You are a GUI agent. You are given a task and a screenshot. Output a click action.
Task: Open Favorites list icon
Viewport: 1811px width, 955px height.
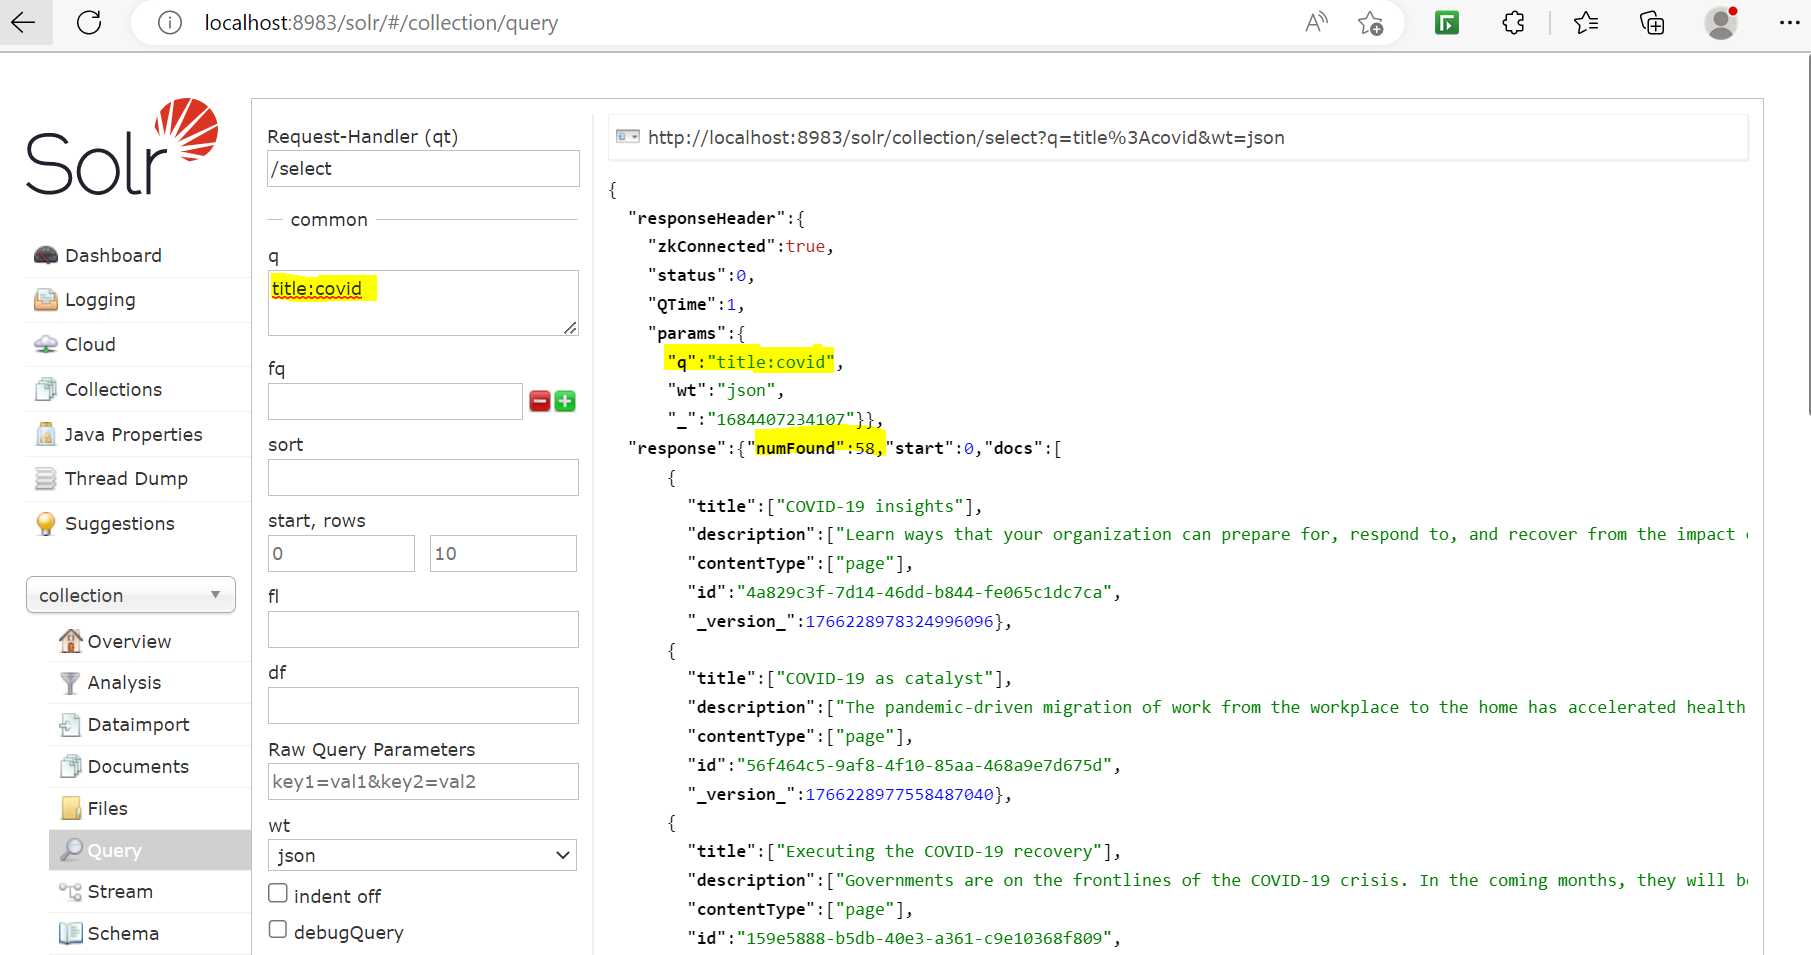click(x=1585, y=22)
